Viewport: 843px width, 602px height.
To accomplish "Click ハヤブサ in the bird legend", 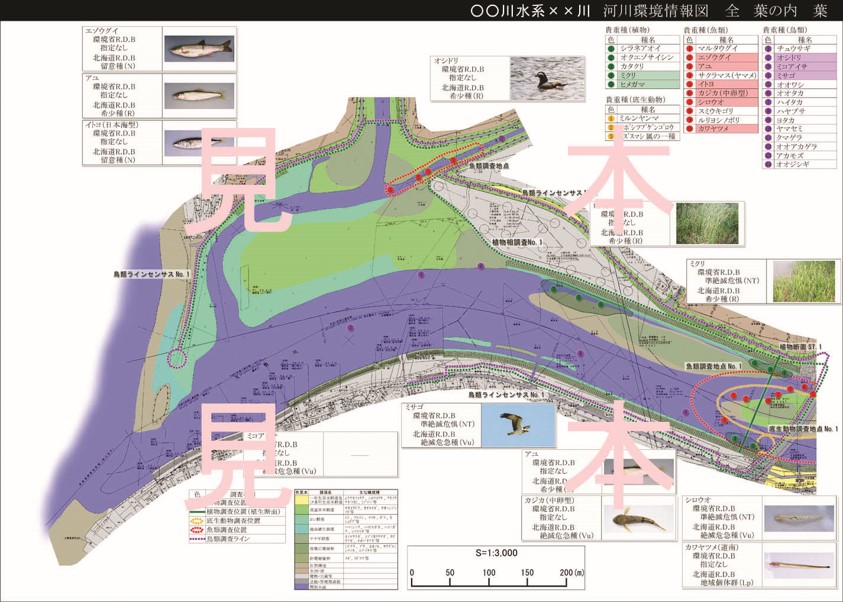I will (790, 111).
